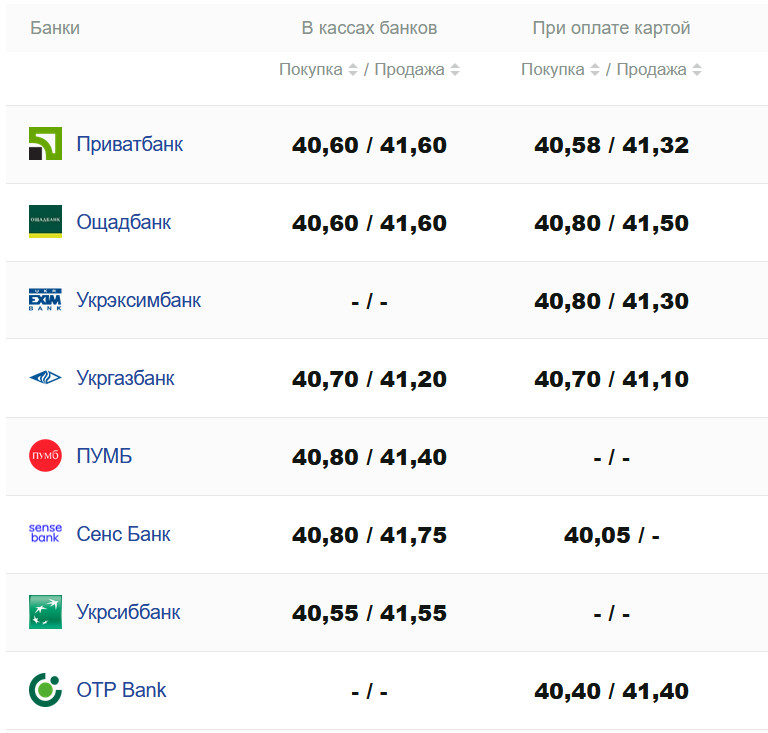Viewport: 768px width, 733px height.
Task: Click the Банки column header
Action: [55, 28]
